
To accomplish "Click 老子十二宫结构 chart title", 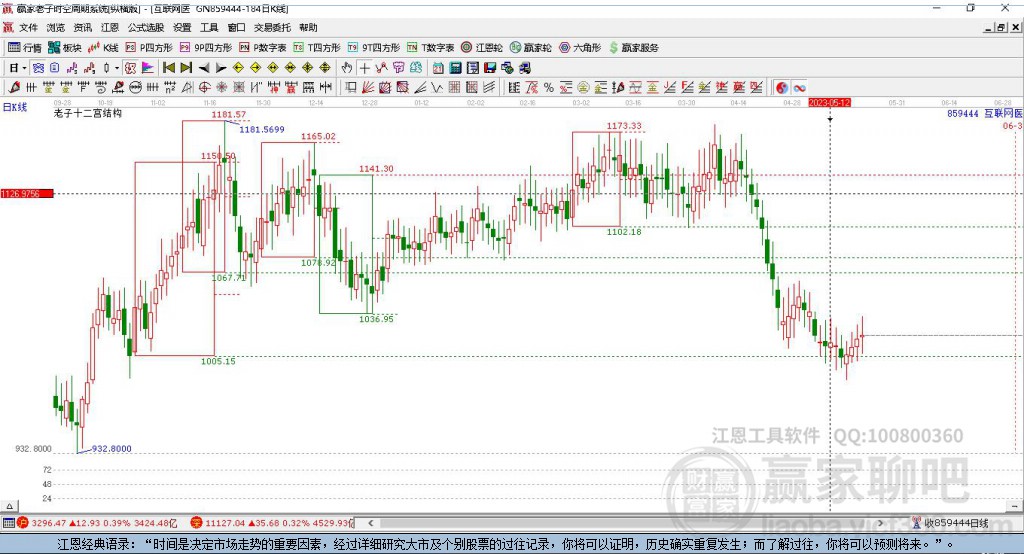I will (x=88, y=114).
